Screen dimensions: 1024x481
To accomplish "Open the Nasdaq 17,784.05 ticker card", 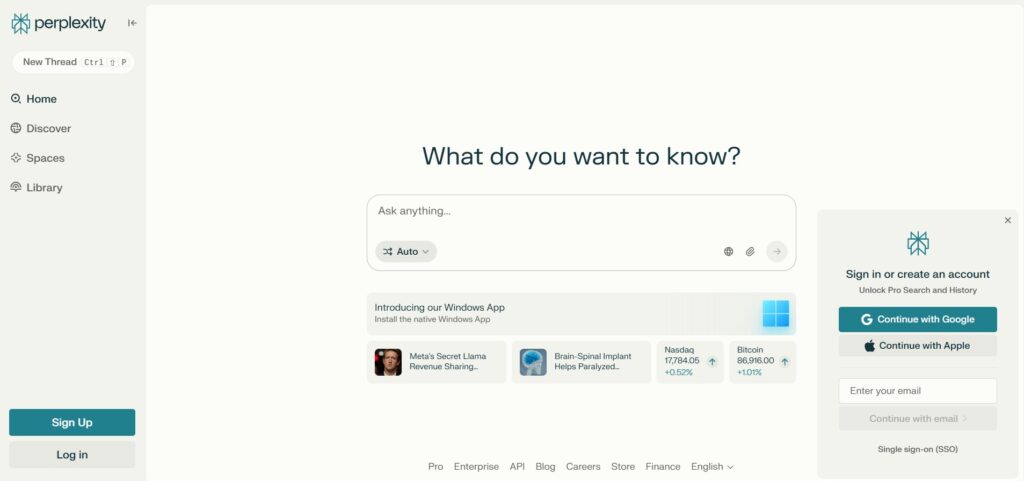I will click(x=690, y=362).
